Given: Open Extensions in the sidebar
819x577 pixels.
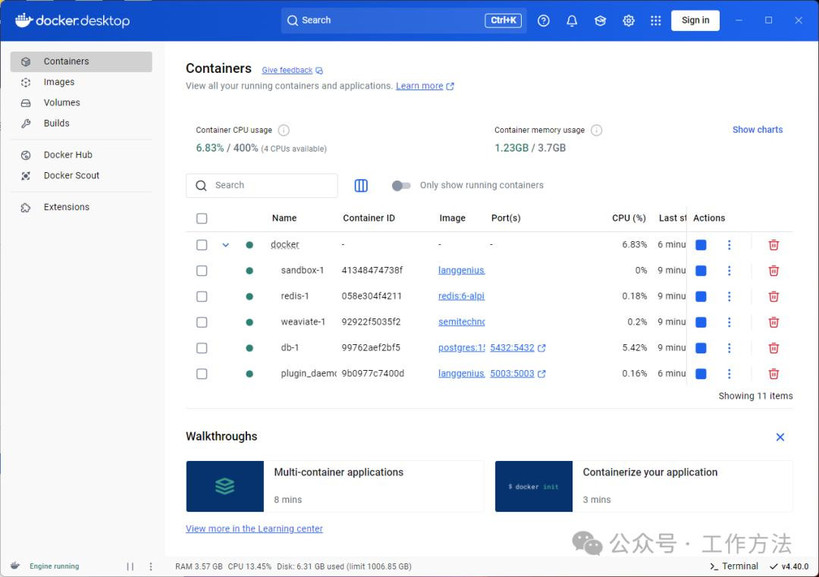Looking at the screenshot, I should [81, 207].
